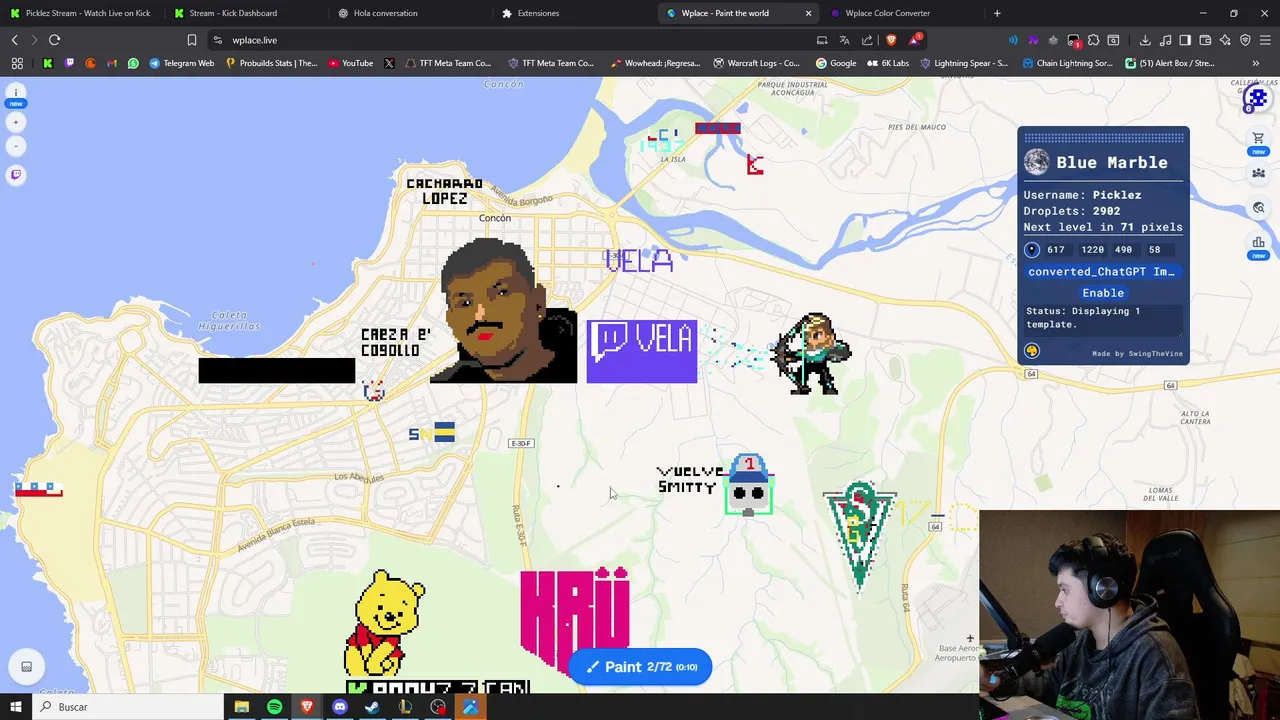Click the Blue Marble pin coordinates icon
Image resolution: width=1280 pixels, height=720 pixels.
point(1032,250)
